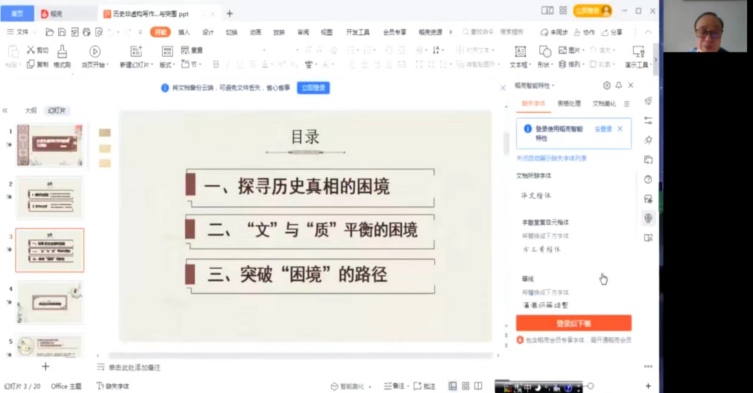Click the settings gear in side panel
753x393 pixels.
click(x=607, y=86)
